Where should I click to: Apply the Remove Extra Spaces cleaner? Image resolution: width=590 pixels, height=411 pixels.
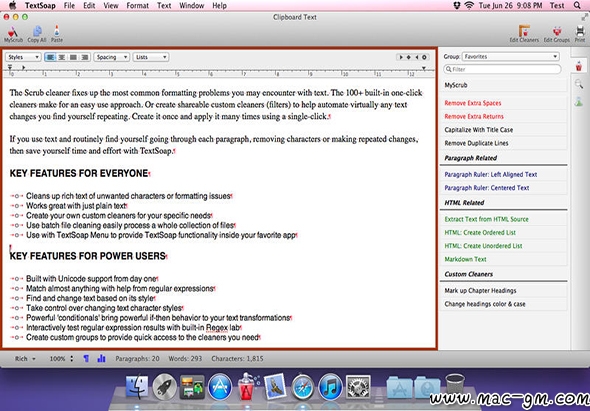tap(503, 103)
